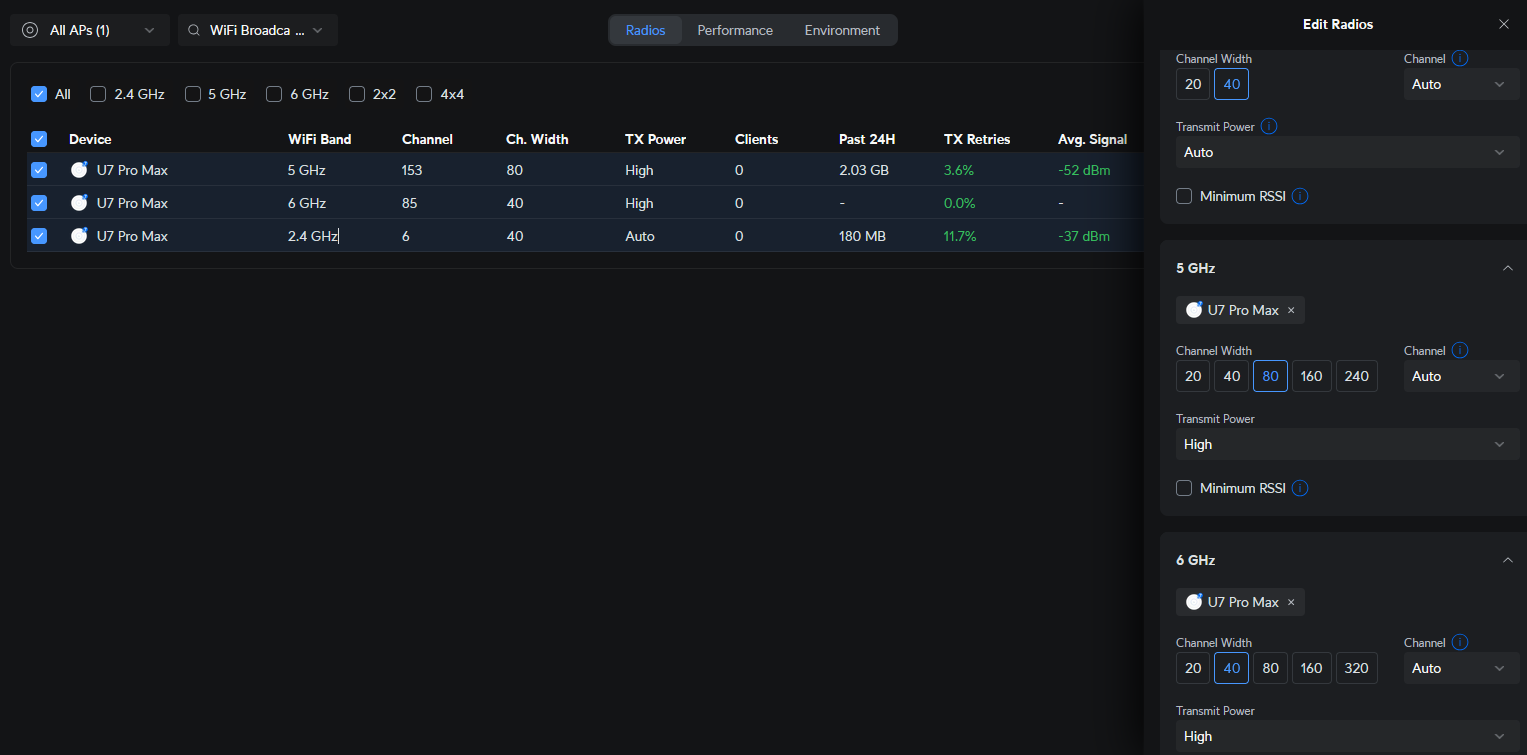Sort table by WiFi Band column
Viewport: 1527px width, 755px height.
pyautogui.click(x=320, y=139)
